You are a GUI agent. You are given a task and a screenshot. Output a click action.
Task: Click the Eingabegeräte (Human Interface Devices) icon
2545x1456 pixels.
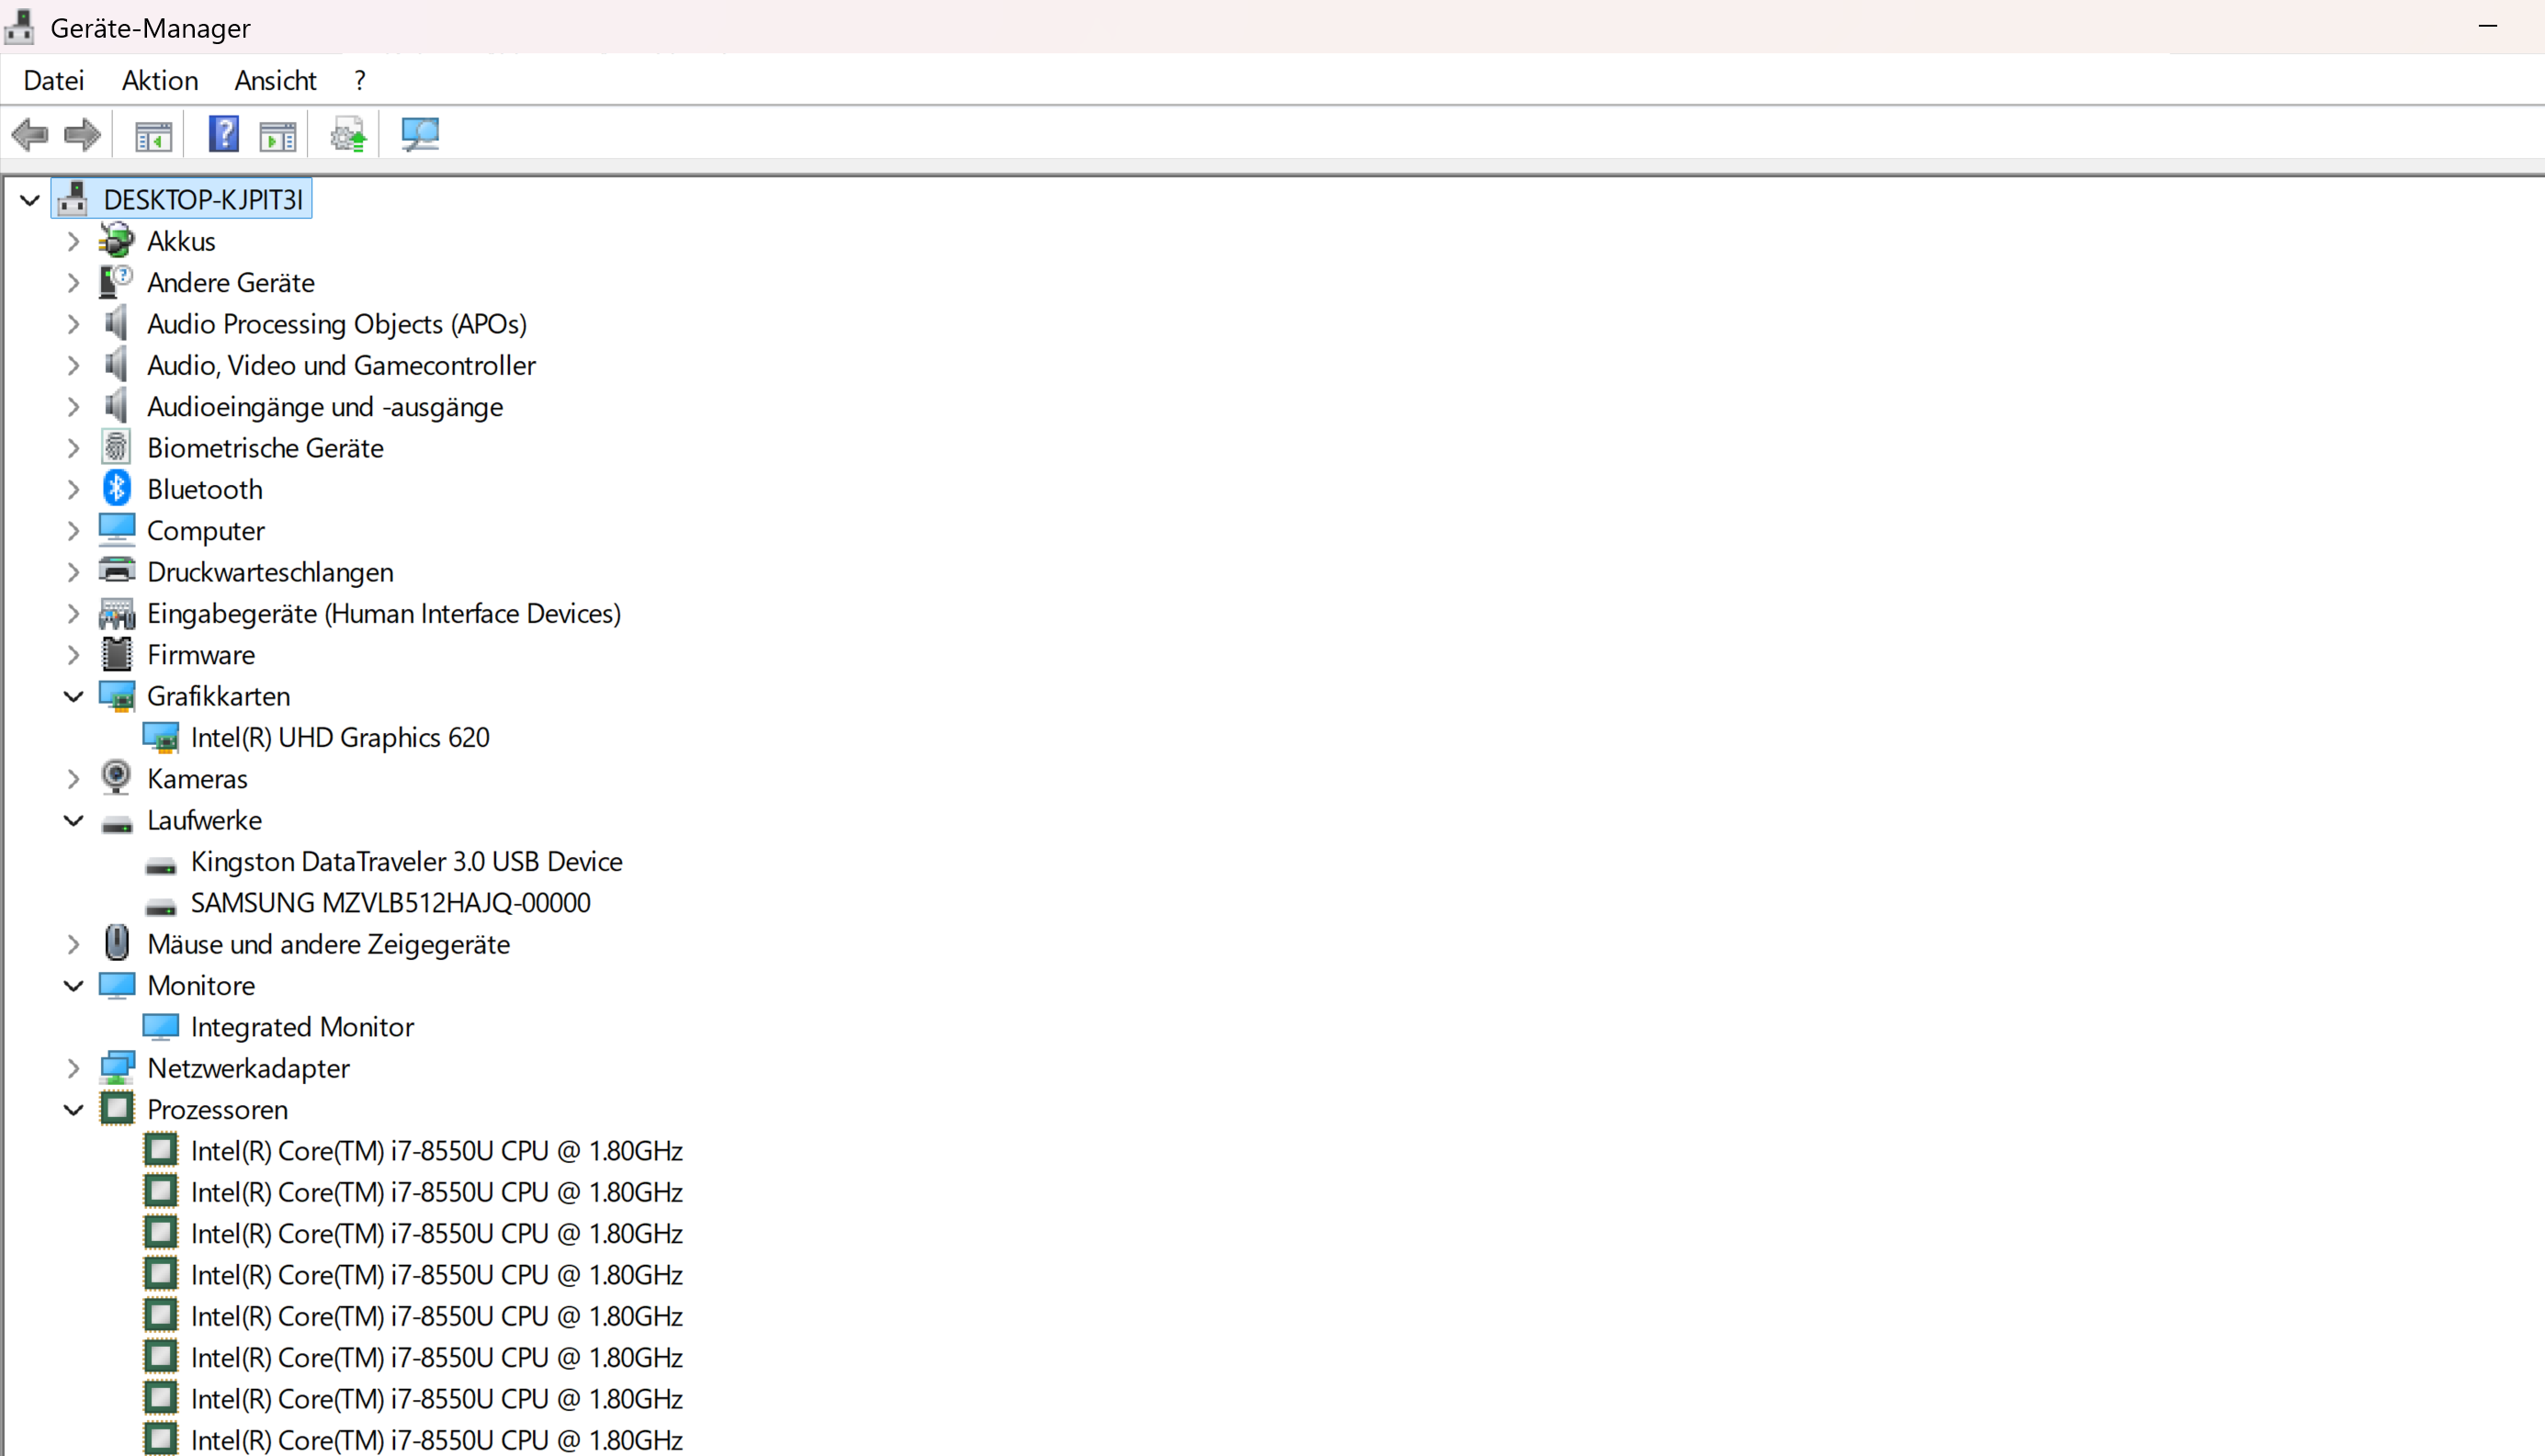pos(117,613)
